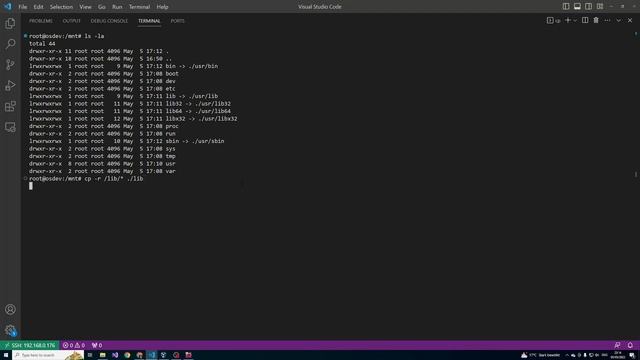Click the 'total 44' line in terminal
The image size is (640, 360).
[x=42, y=44]
